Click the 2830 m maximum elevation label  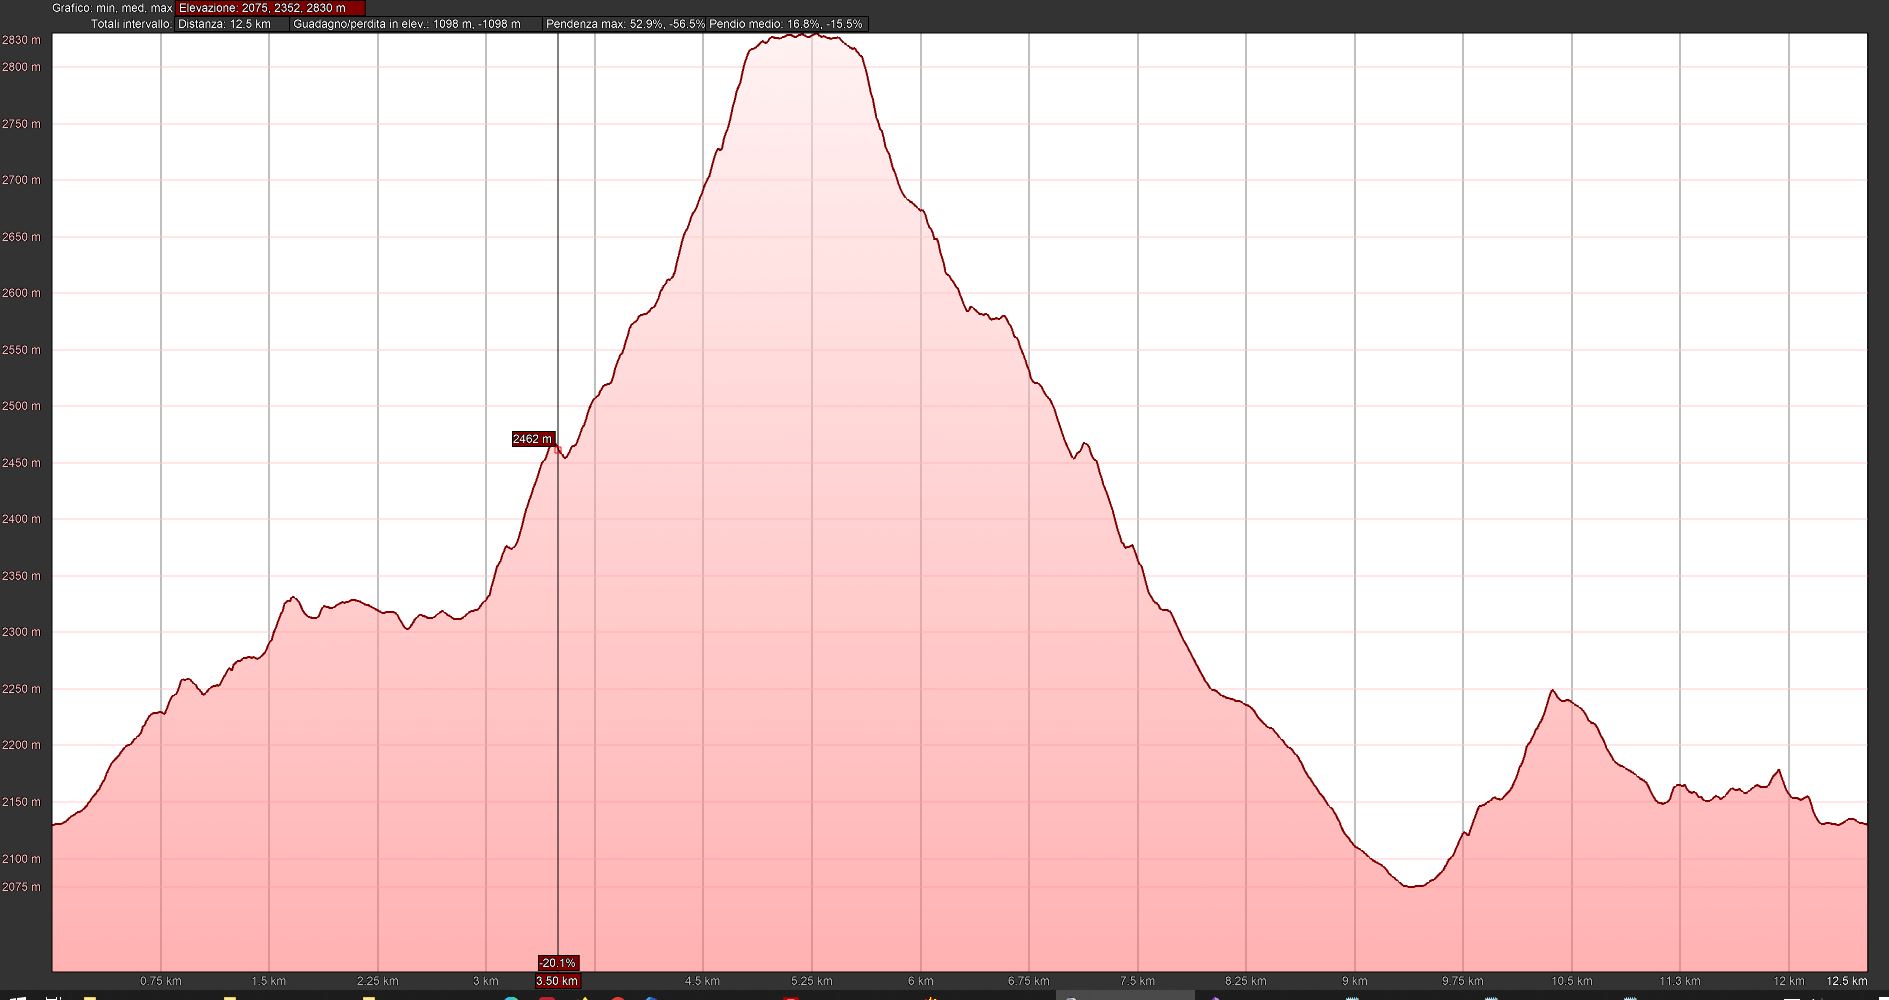coord(21,40)
